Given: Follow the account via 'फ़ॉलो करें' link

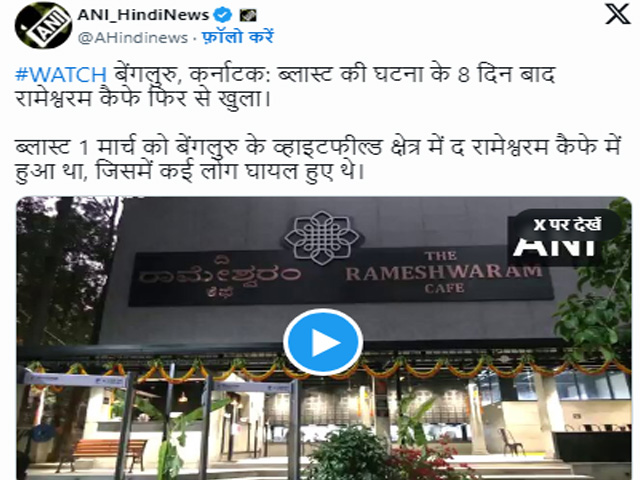Looking at the screenshot, I should [238, 37].
